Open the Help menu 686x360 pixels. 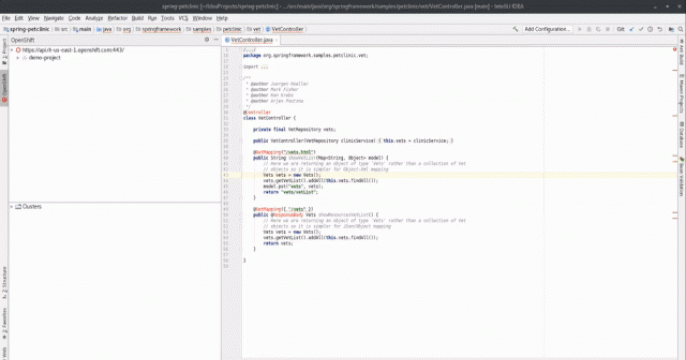[222, 18]
